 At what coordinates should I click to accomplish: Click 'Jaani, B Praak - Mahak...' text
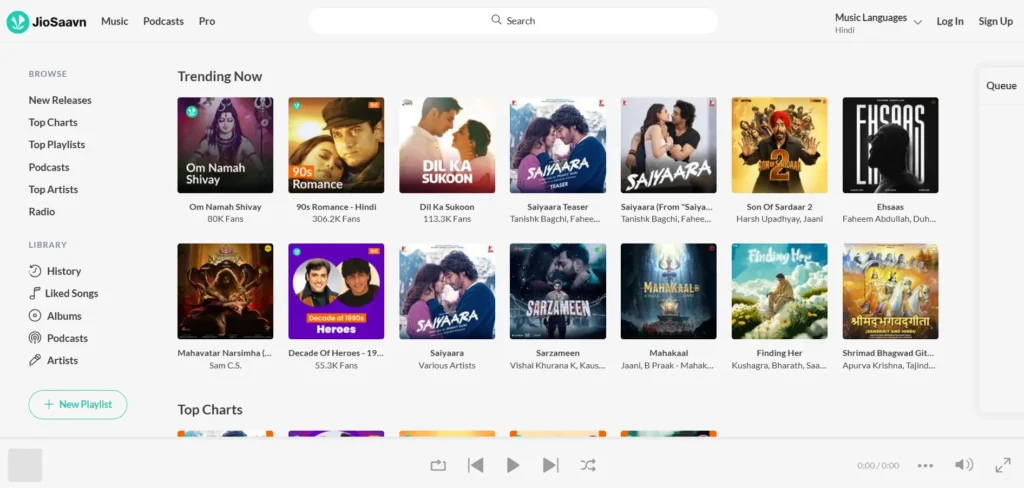coord(667,365)
